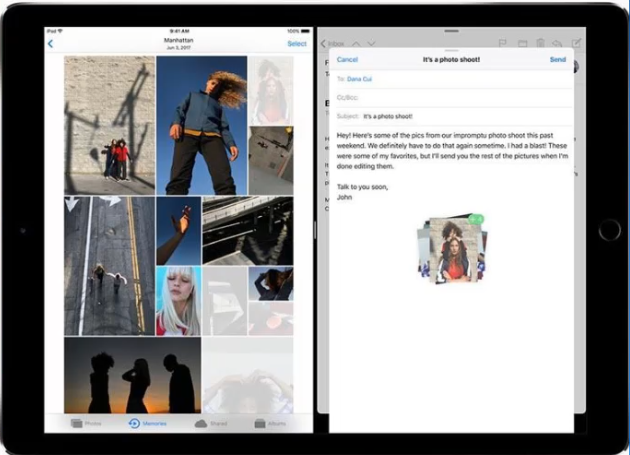The image size is (630, 455).
Task: Tap the reply arrow icon in Mail
Action: pyautogui.click(x=558, y=44)
